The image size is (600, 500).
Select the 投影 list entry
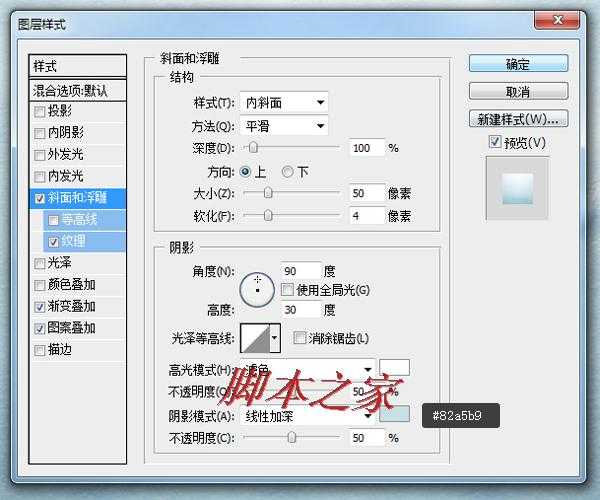pyautogui.click(x=77, y=112)
